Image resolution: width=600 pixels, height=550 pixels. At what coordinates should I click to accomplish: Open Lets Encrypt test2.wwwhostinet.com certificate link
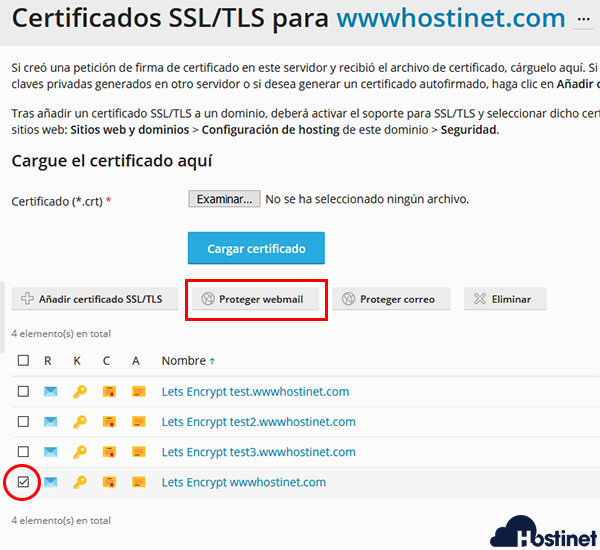click(x=258, y=422)
